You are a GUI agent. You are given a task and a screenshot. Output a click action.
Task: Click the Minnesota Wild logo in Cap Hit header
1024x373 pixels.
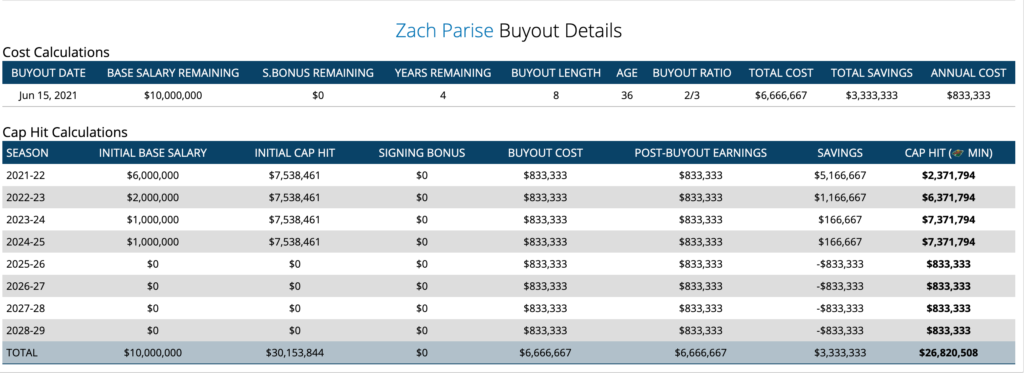tap(957, 154)
